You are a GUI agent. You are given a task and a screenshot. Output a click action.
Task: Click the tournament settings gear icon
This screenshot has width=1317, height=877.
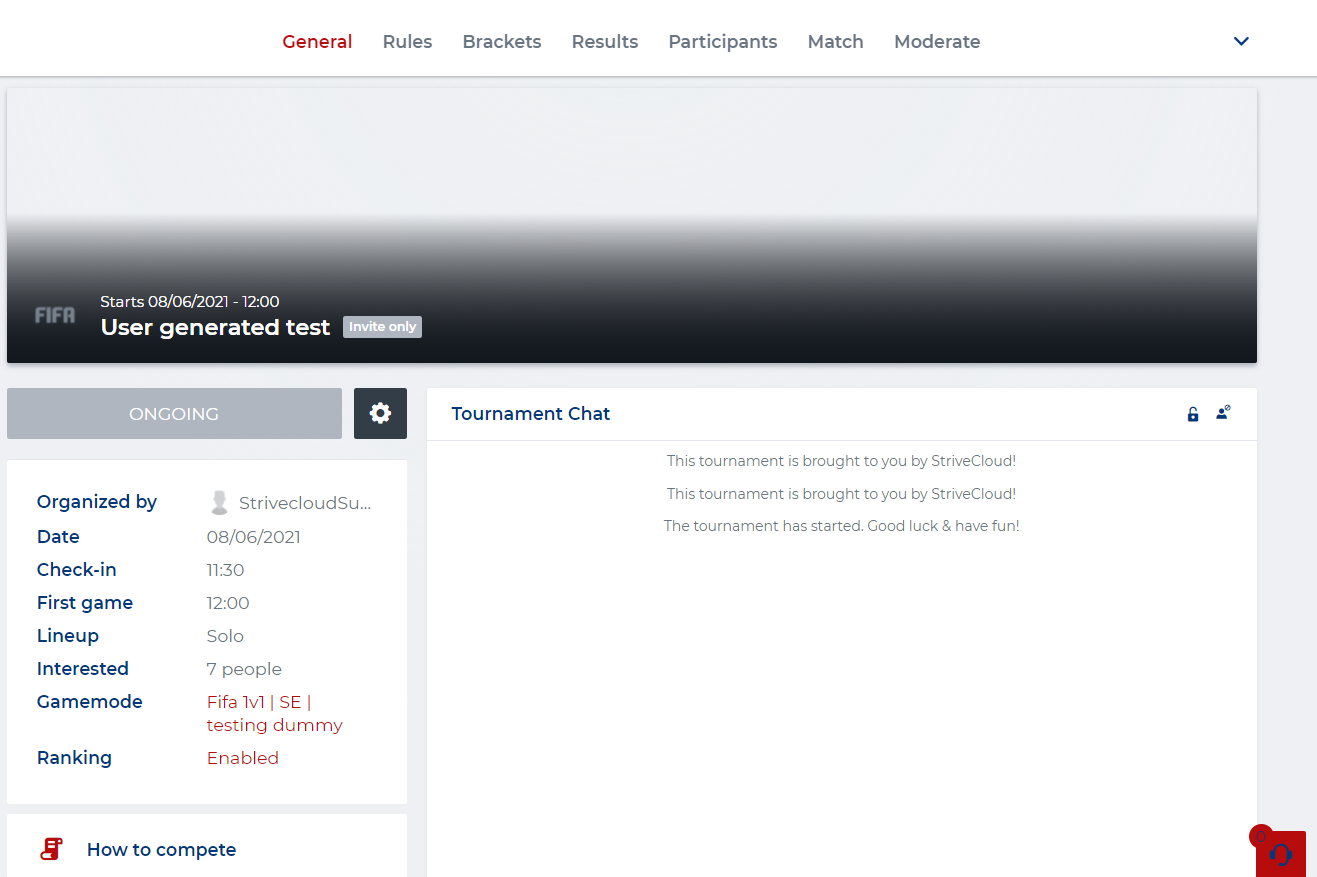[380, 413]
